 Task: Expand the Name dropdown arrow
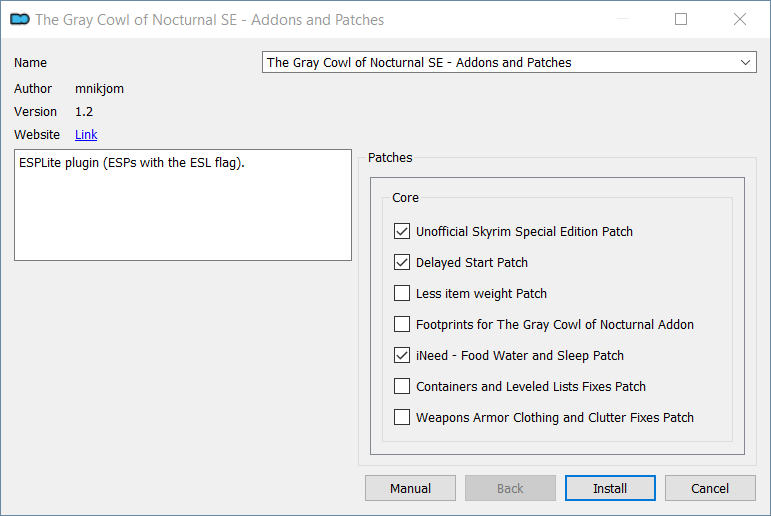745,62
